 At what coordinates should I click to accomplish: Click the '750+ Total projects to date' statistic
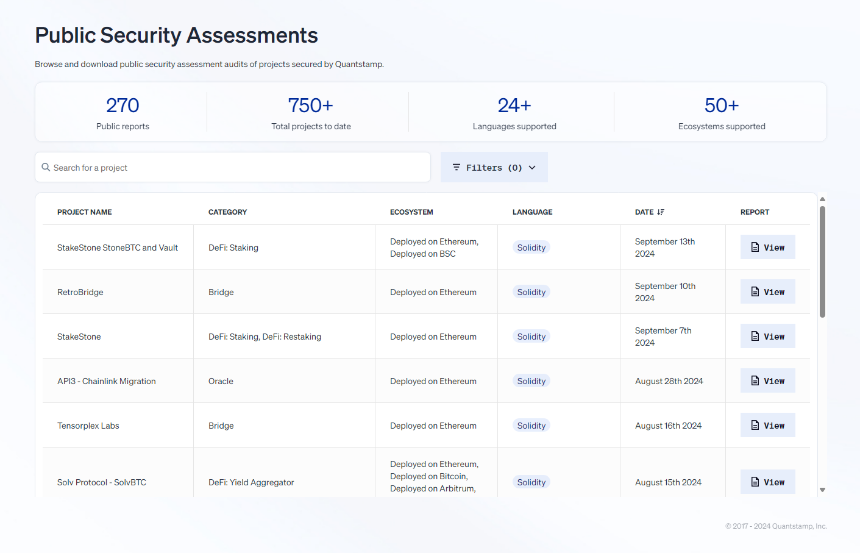(x=310, y=112)
